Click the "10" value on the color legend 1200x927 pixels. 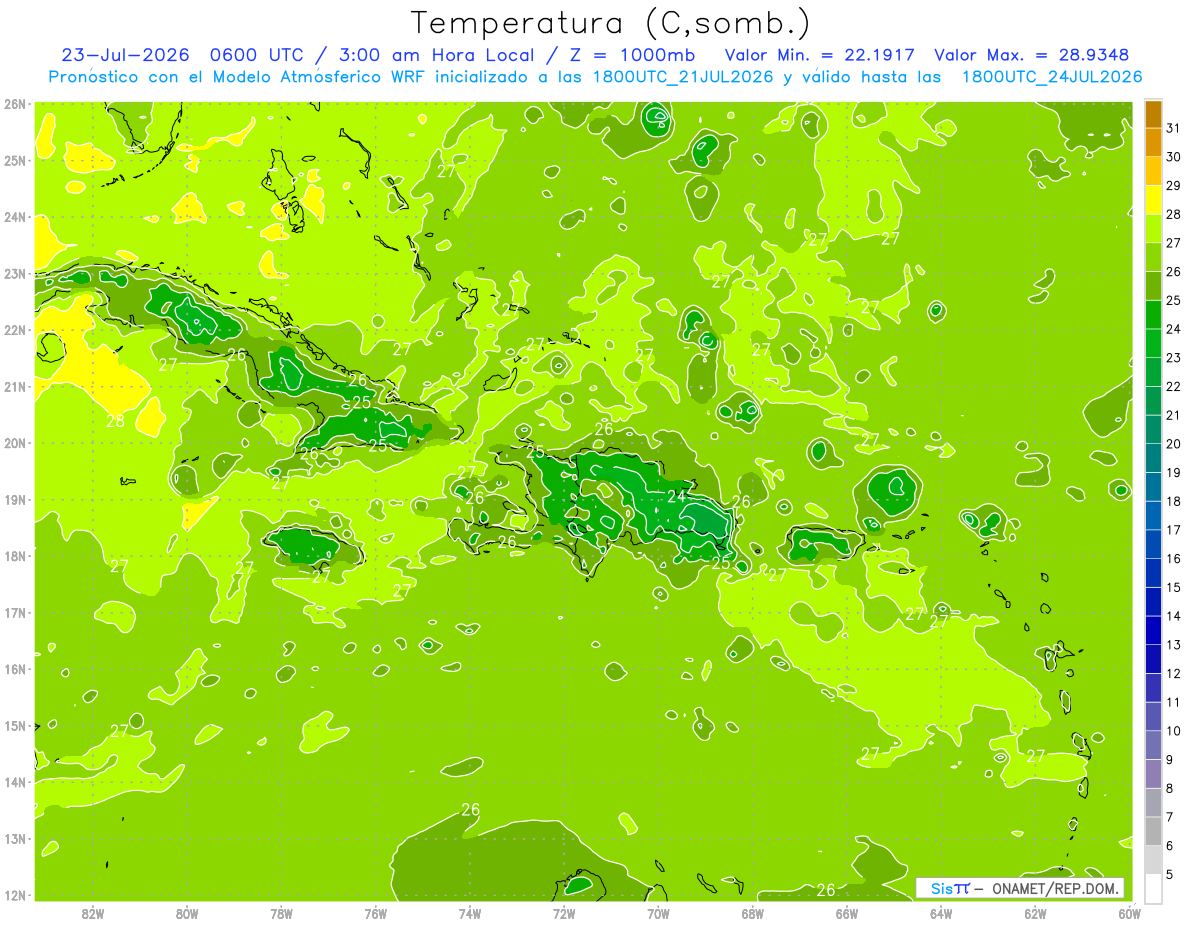pyautogui.click(x=1174, y=731)
